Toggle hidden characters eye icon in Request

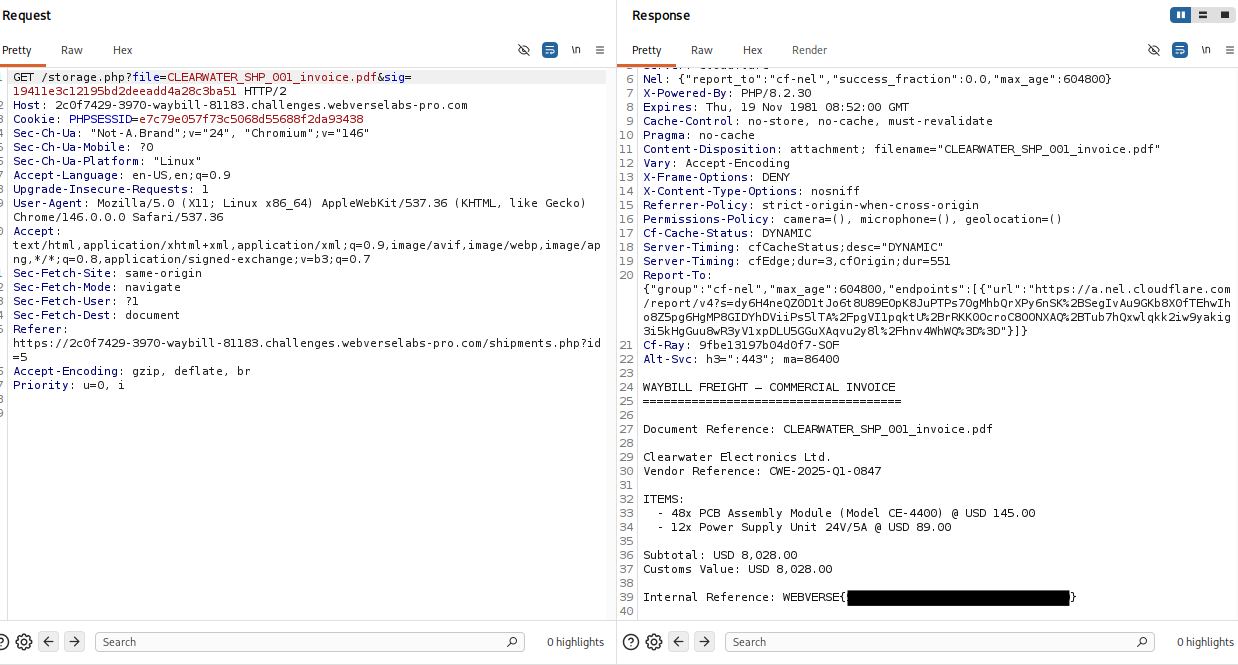(524, 50)
